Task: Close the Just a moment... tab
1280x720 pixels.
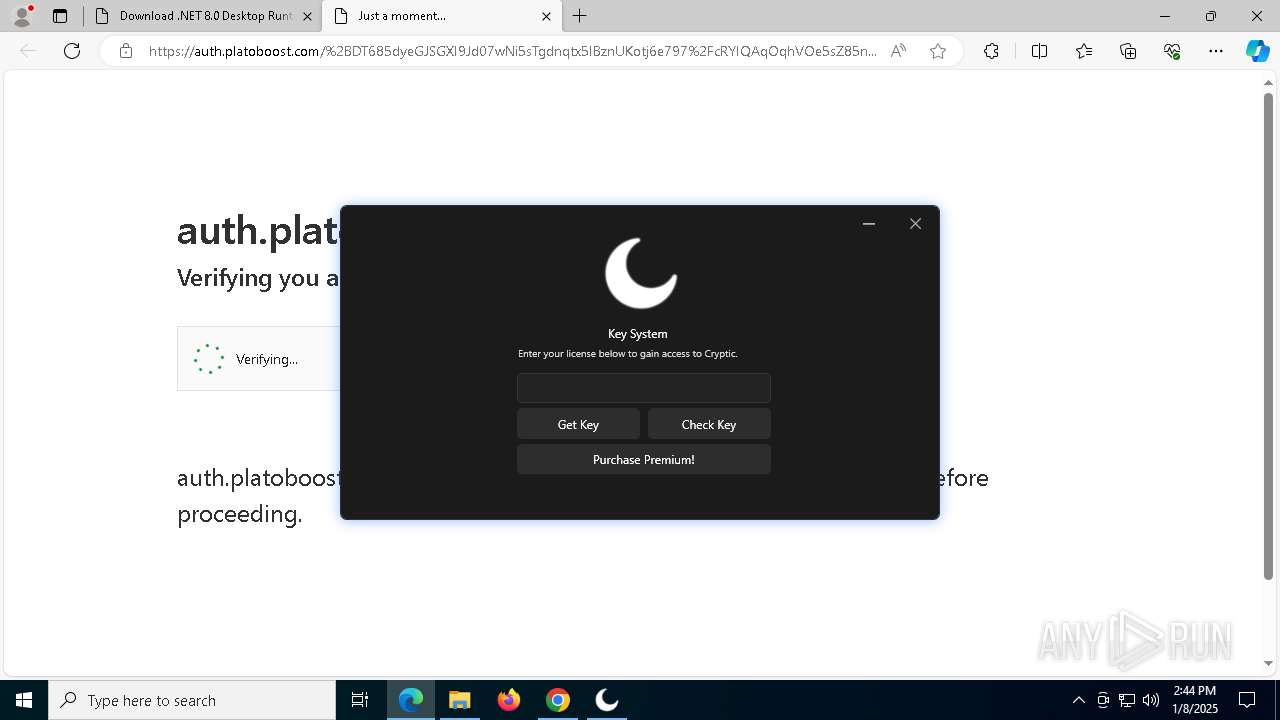Action: click(x=546, y=16)
